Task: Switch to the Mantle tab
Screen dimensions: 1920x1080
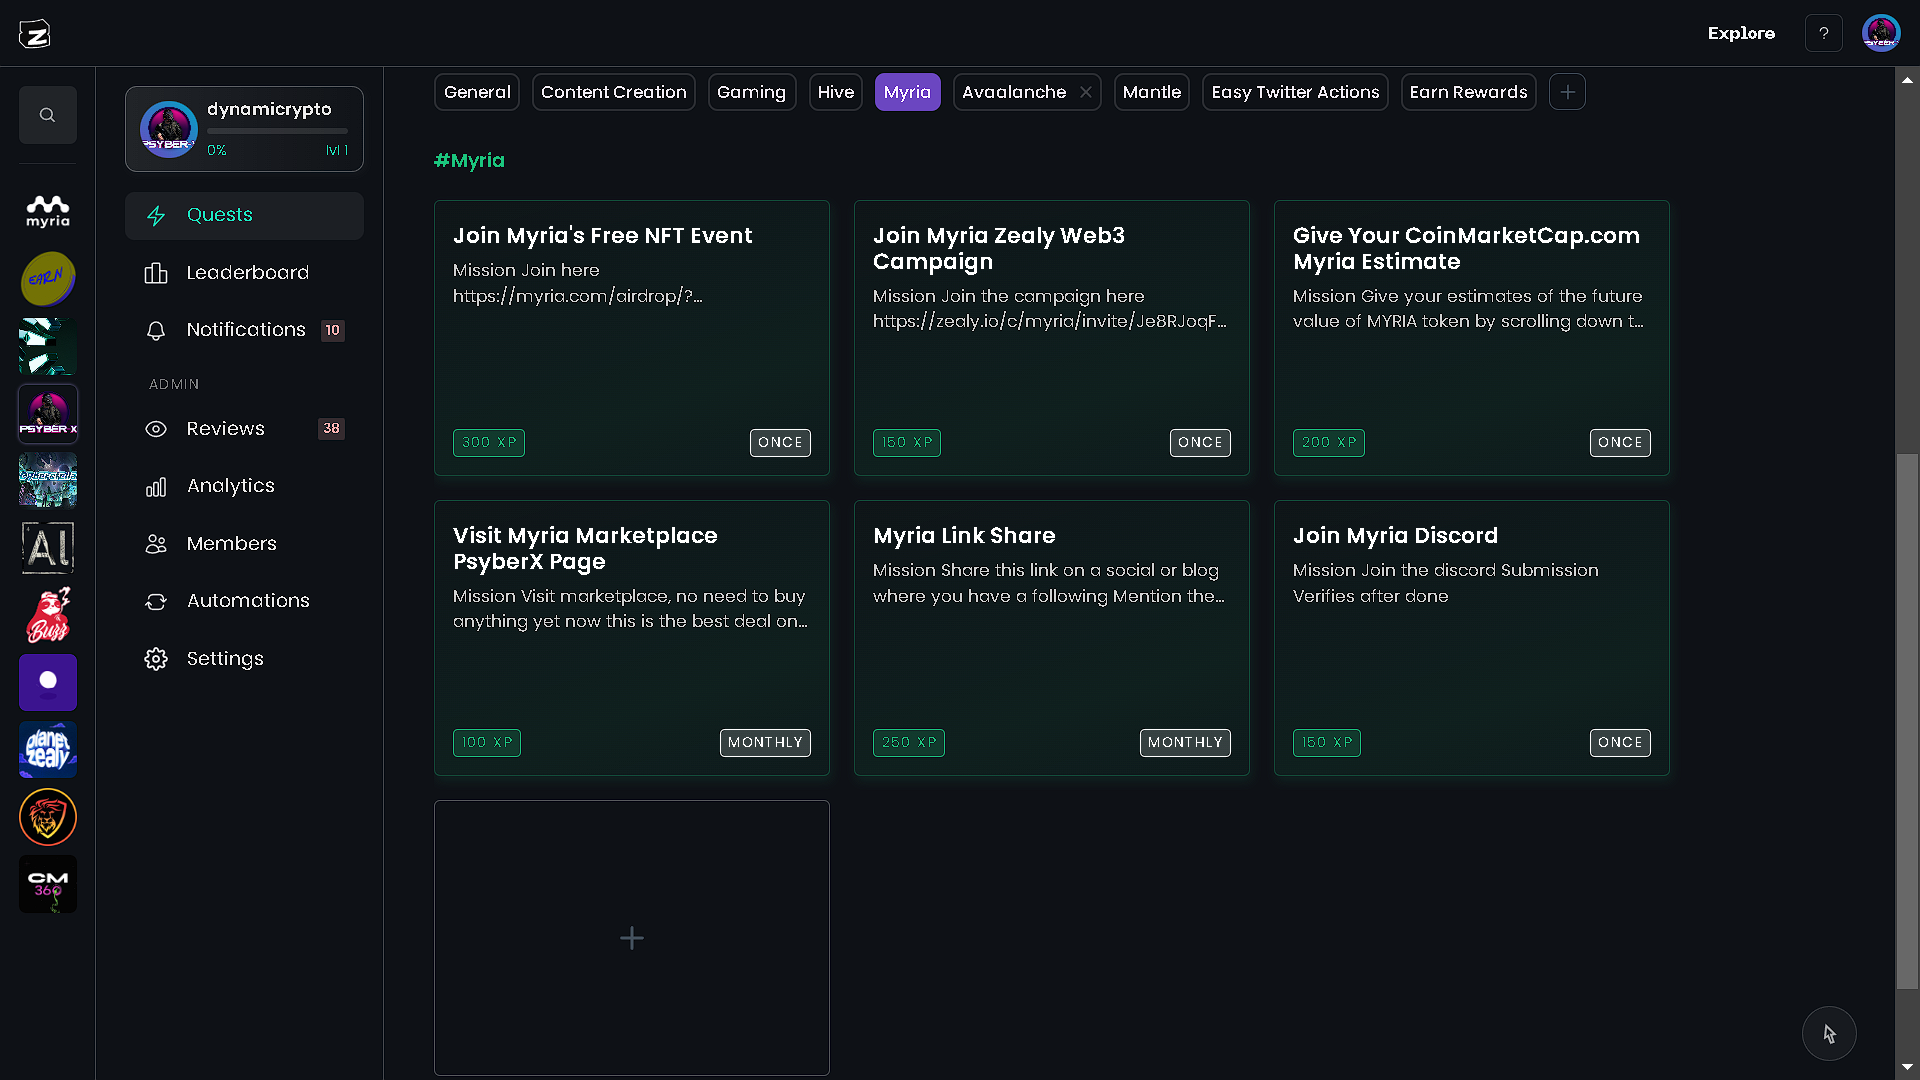Action: click(x=1152, y=92)
